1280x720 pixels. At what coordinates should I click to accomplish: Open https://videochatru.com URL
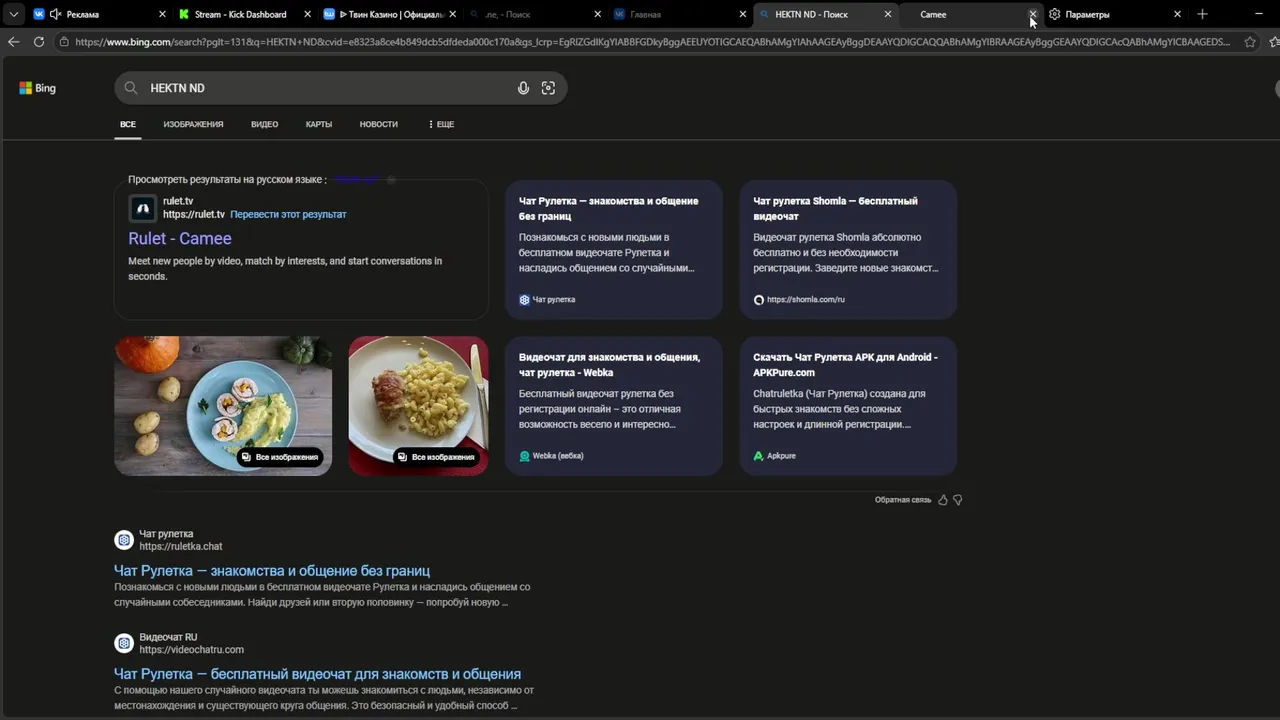tap(191, 650)
